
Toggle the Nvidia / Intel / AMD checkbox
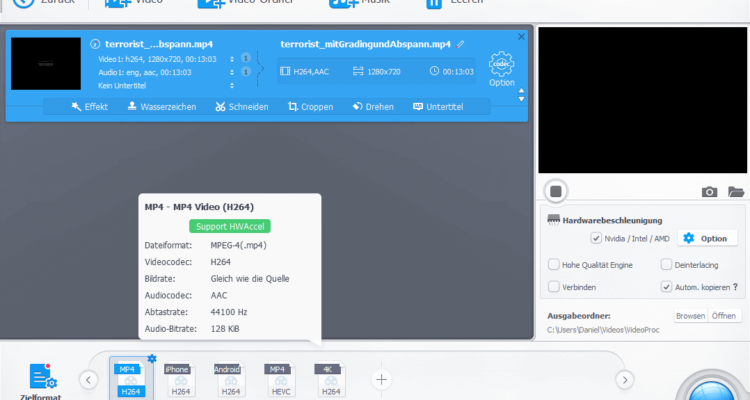(596, 238)
